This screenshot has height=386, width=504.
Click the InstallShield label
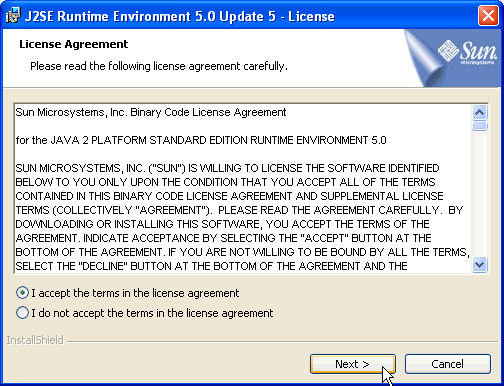coord(35,340)
